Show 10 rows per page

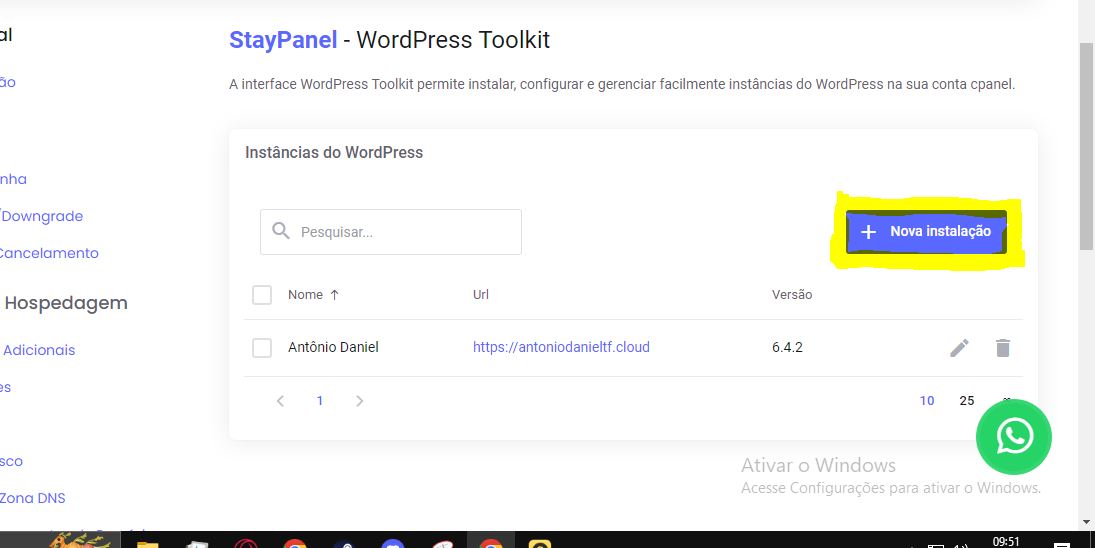[x=927, y=401]
